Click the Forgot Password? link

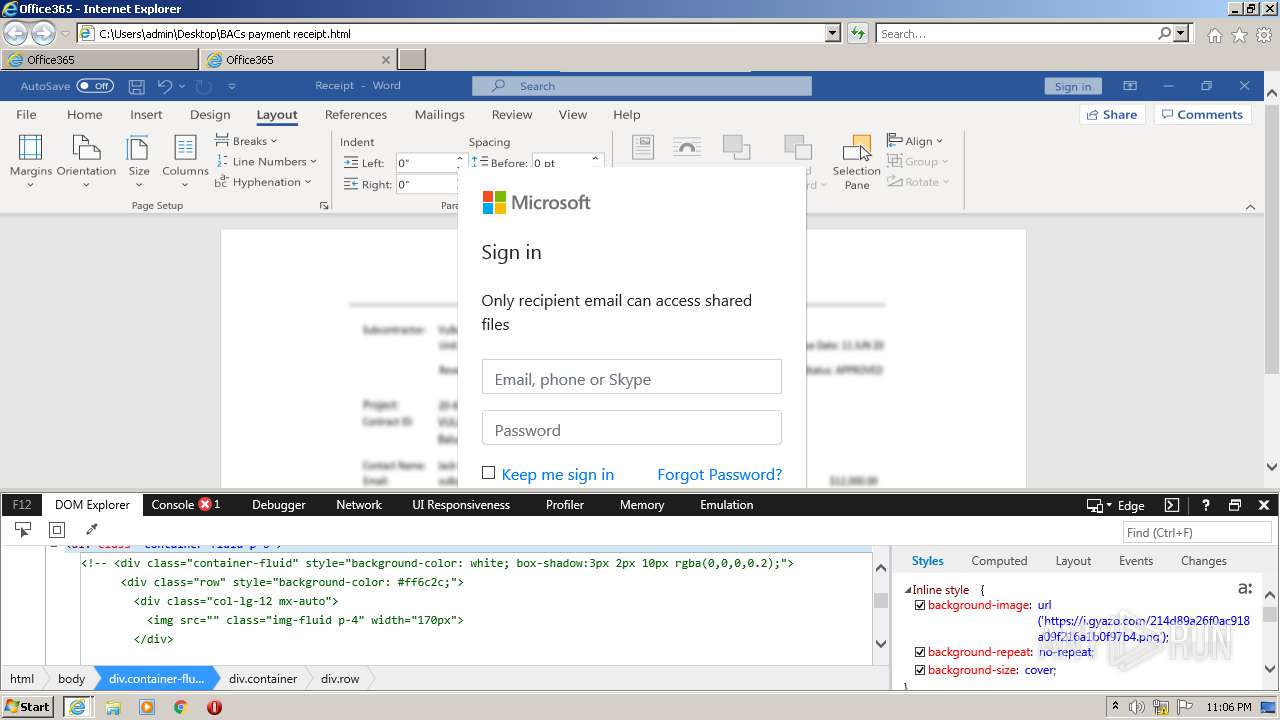(720, 474)
